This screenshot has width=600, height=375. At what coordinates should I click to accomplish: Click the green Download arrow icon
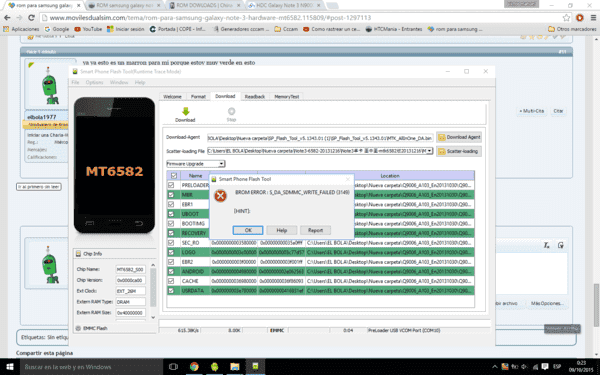click(x=186, y=111)
